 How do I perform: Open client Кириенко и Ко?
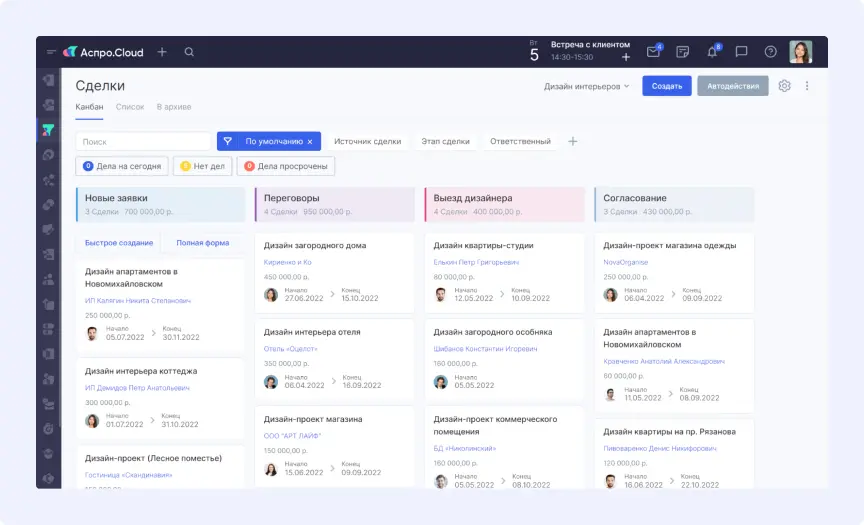[288, 262]
